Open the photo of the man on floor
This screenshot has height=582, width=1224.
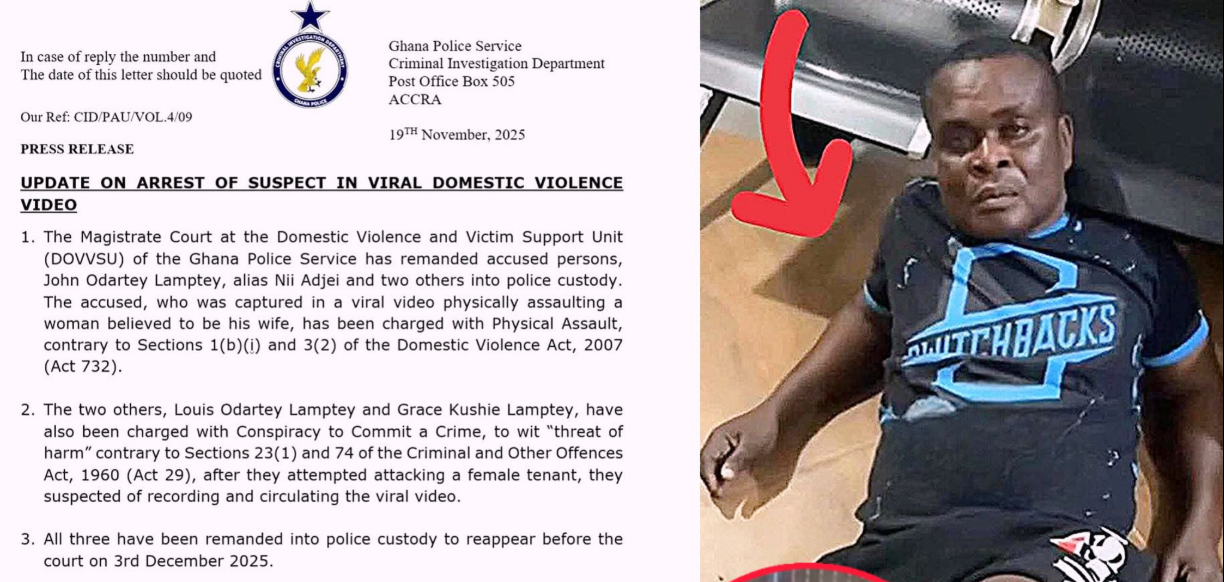[x=962, y=291]
